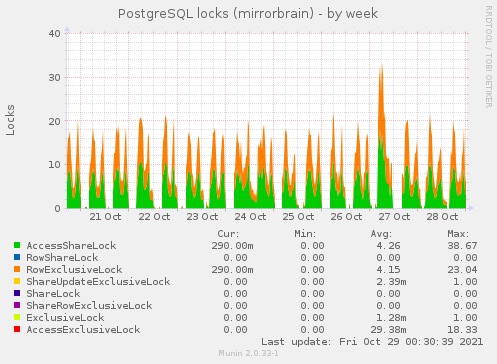The width and height of the screenshot is (497, 364).
Task: Select the RowShareLock legend label
Action: pyautogui.click(x=62, y=258)
